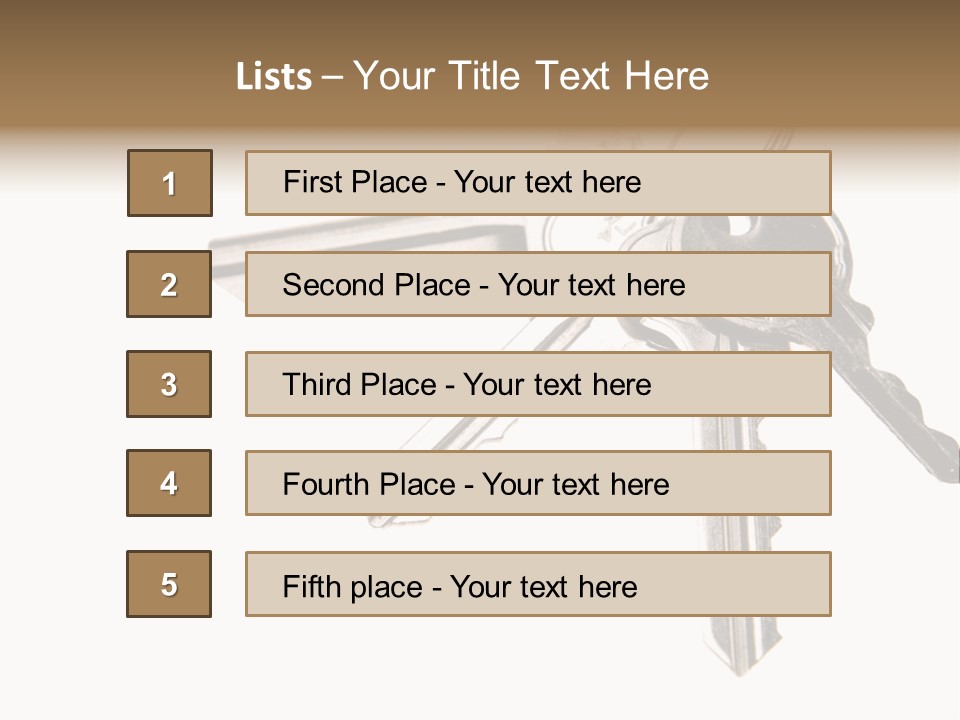Screen dimensions: 960x720
Task: Select the Fifth place text bar
Action: (x=538, y=584)
